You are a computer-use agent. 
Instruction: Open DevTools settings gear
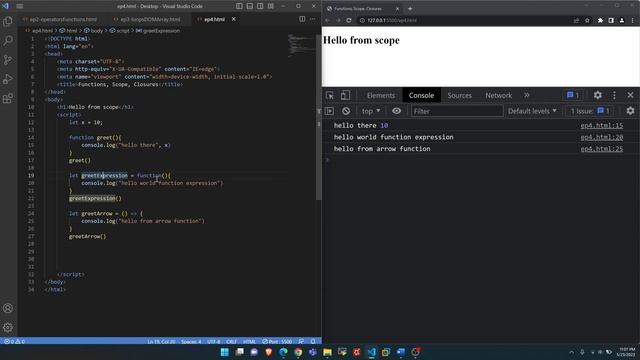pos(598,95)
